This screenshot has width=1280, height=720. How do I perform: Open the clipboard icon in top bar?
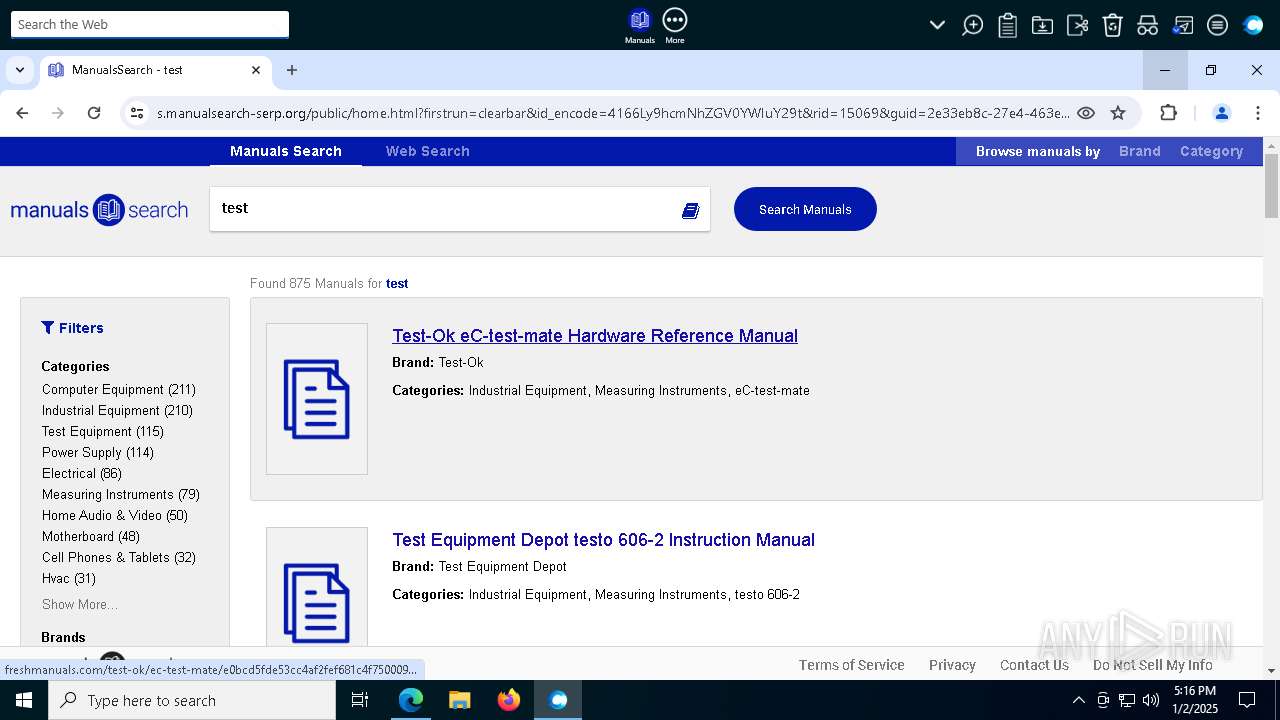pos(1008,26)
